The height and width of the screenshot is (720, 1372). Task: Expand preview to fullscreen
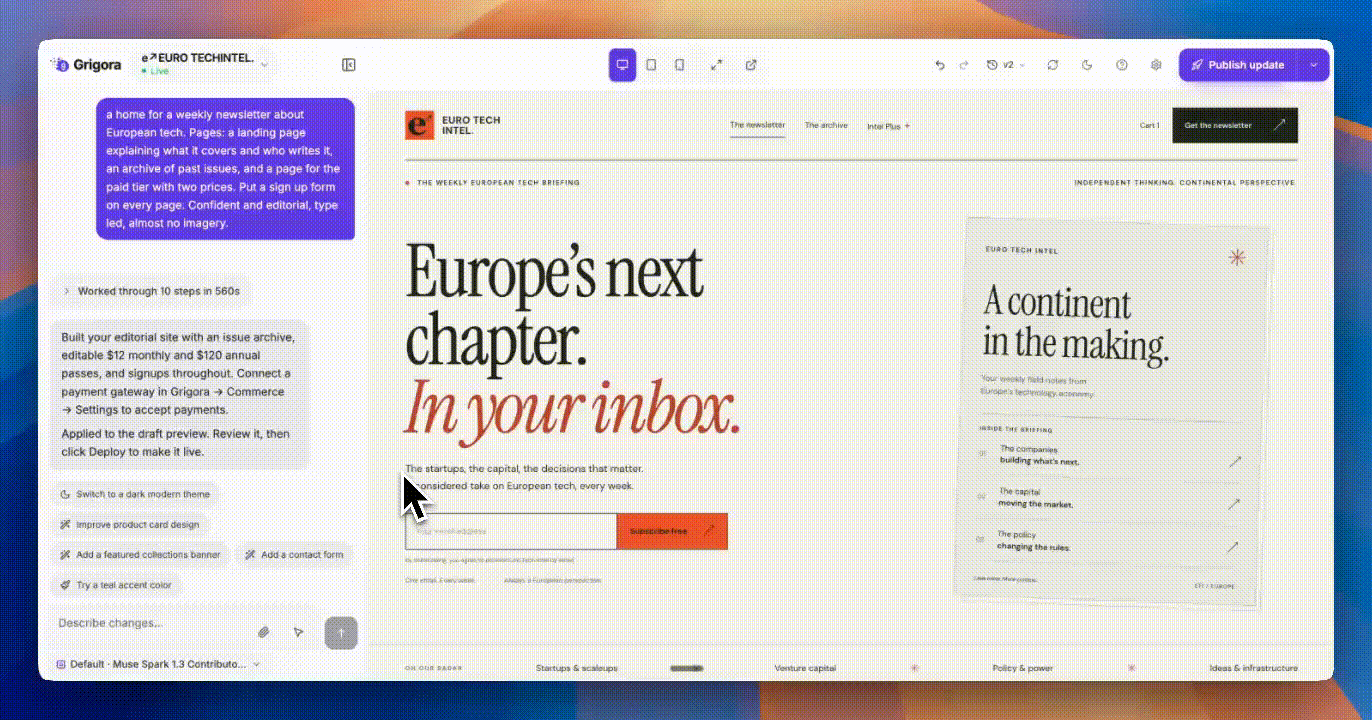[717, 65]
